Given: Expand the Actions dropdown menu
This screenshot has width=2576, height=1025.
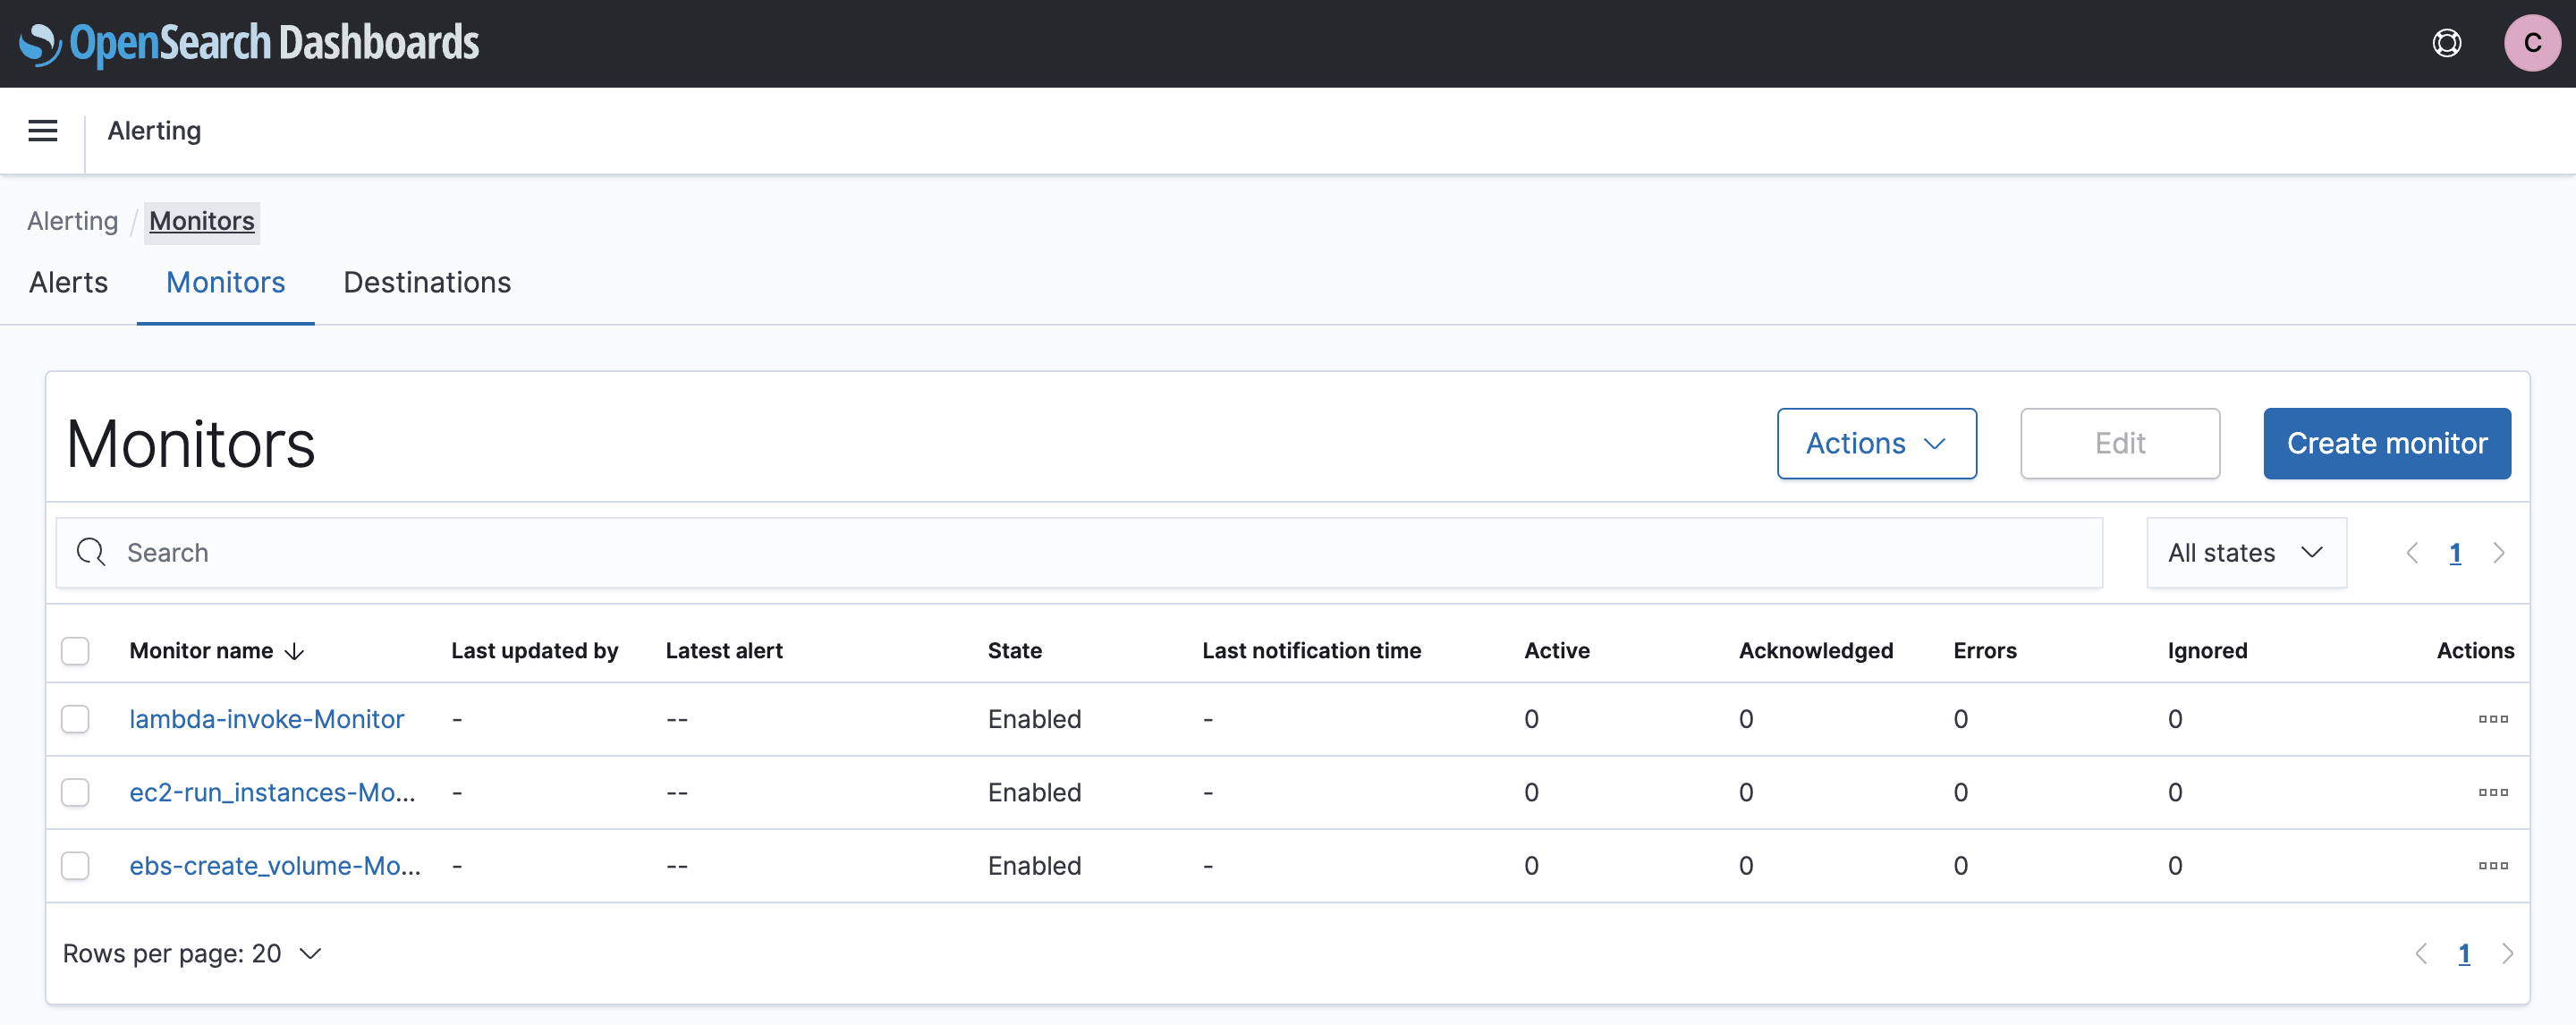Looking at the screenshot, I should click(x=1877, y=442).
